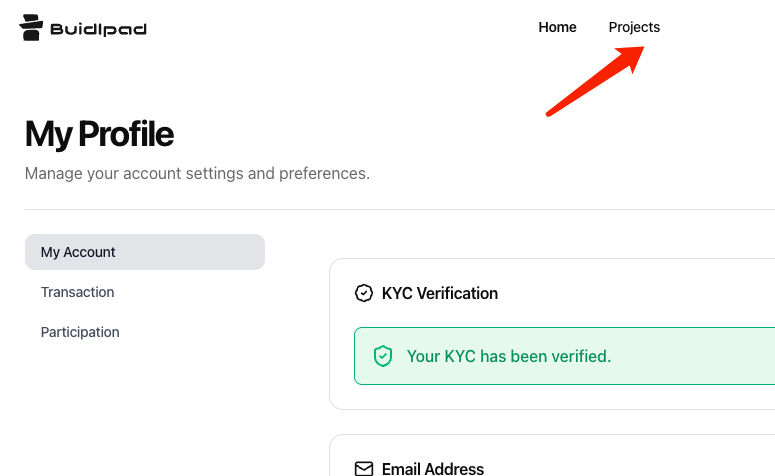Select the My Account sidebar tab
775x476 pixels.
pyautogui.click(x=145, y=252)
